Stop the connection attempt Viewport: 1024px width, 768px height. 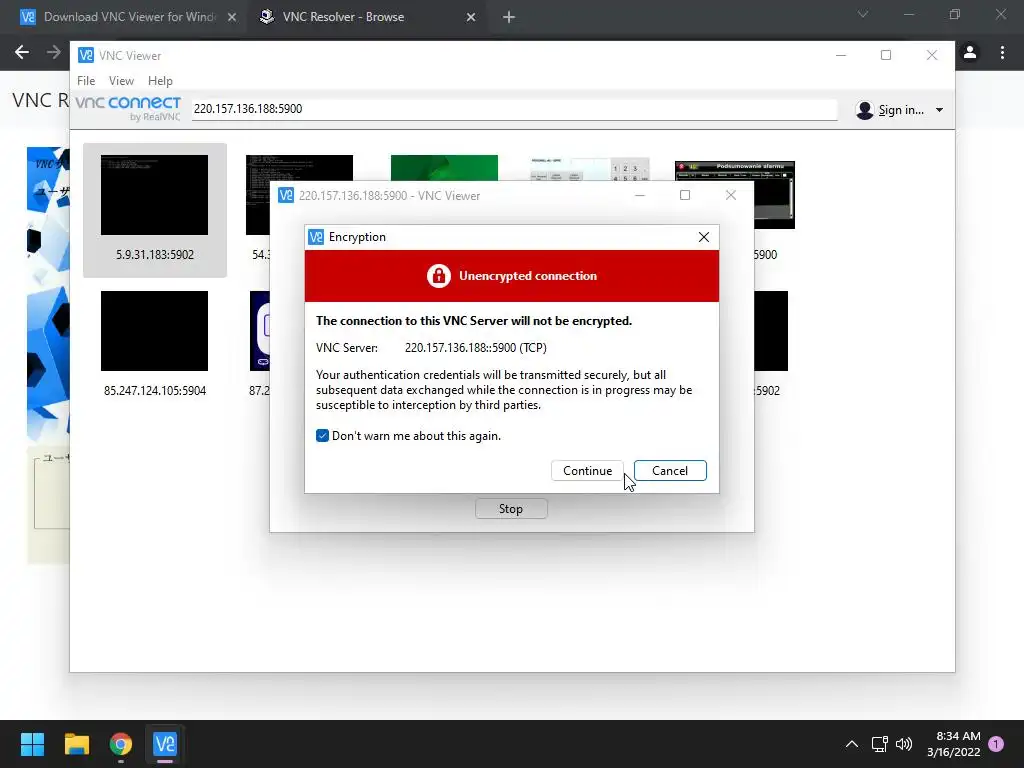pos(511,509)
